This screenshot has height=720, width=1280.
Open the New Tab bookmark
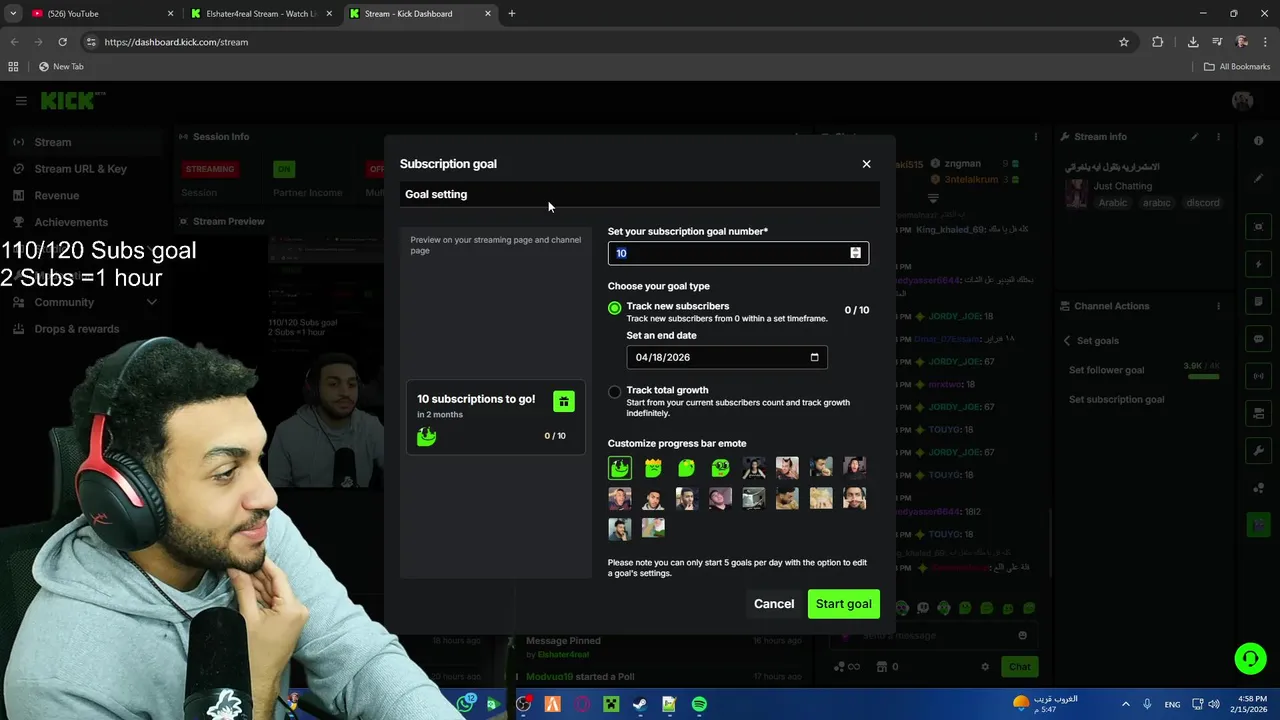click(x=61, y=67)
